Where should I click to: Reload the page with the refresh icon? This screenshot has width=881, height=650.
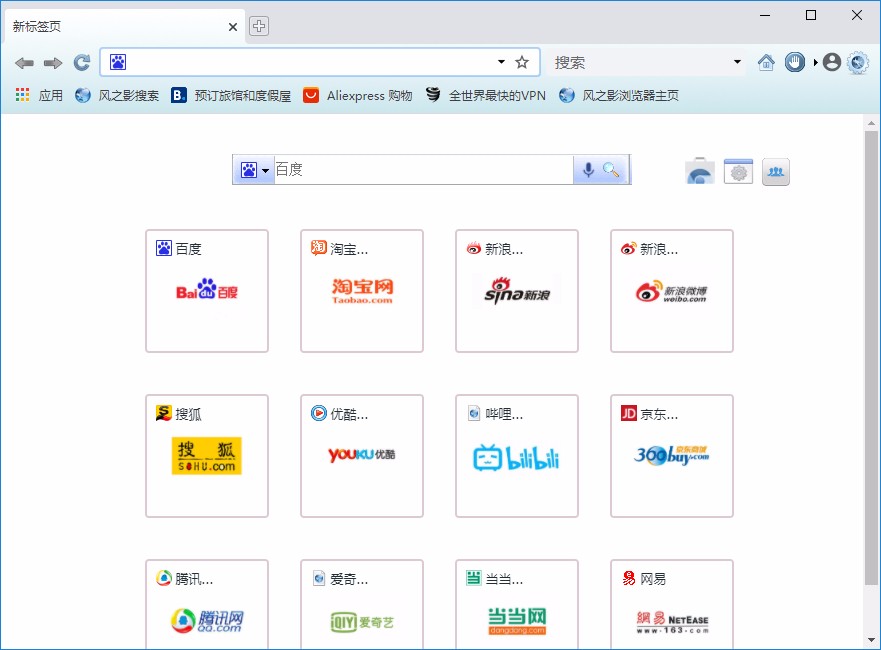(81, 61)
